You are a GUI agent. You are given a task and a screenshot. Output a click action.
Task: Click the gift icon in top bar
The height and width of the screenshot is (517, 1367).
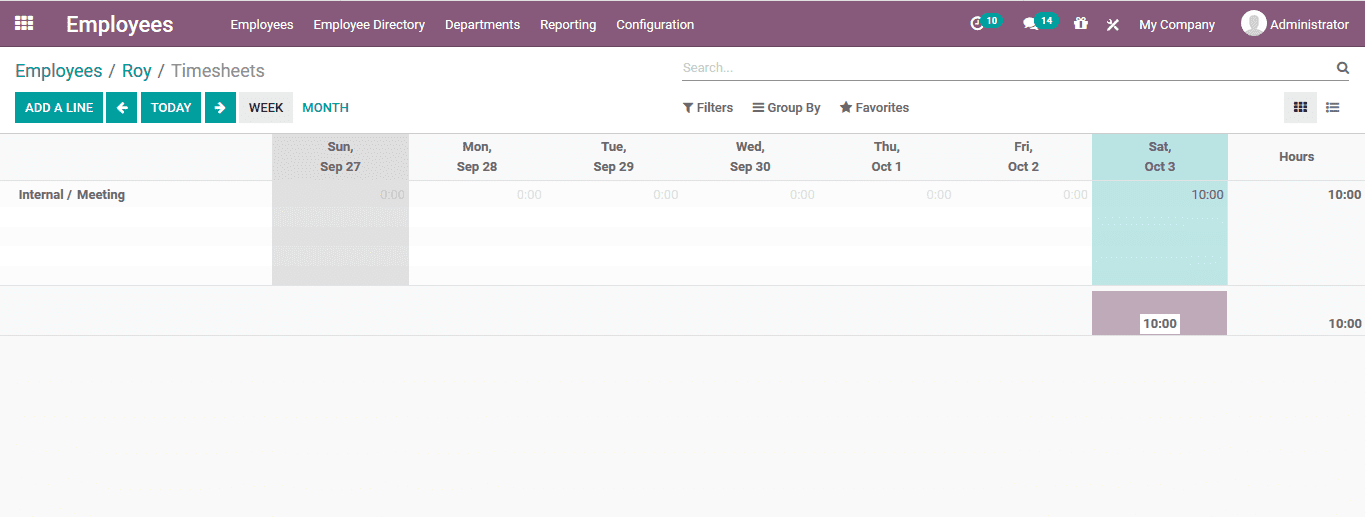coord(1081,24)
